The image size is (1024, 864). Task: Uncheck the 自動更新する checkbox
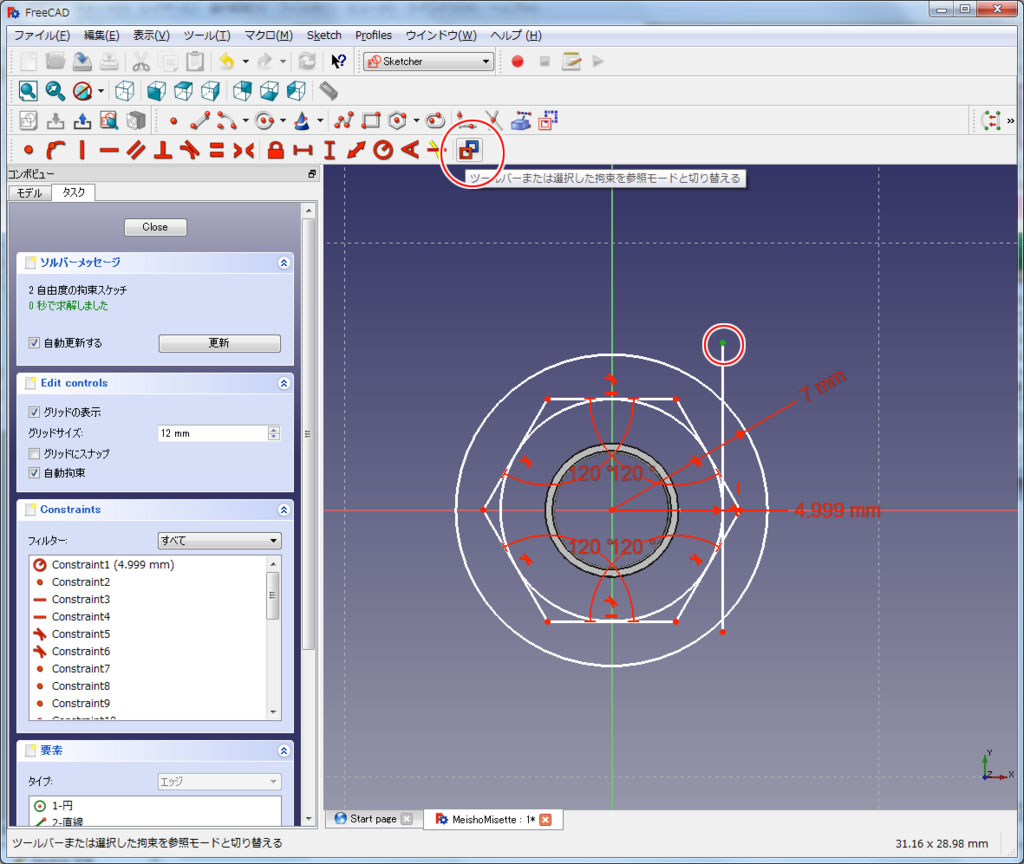tap(35, 343)
